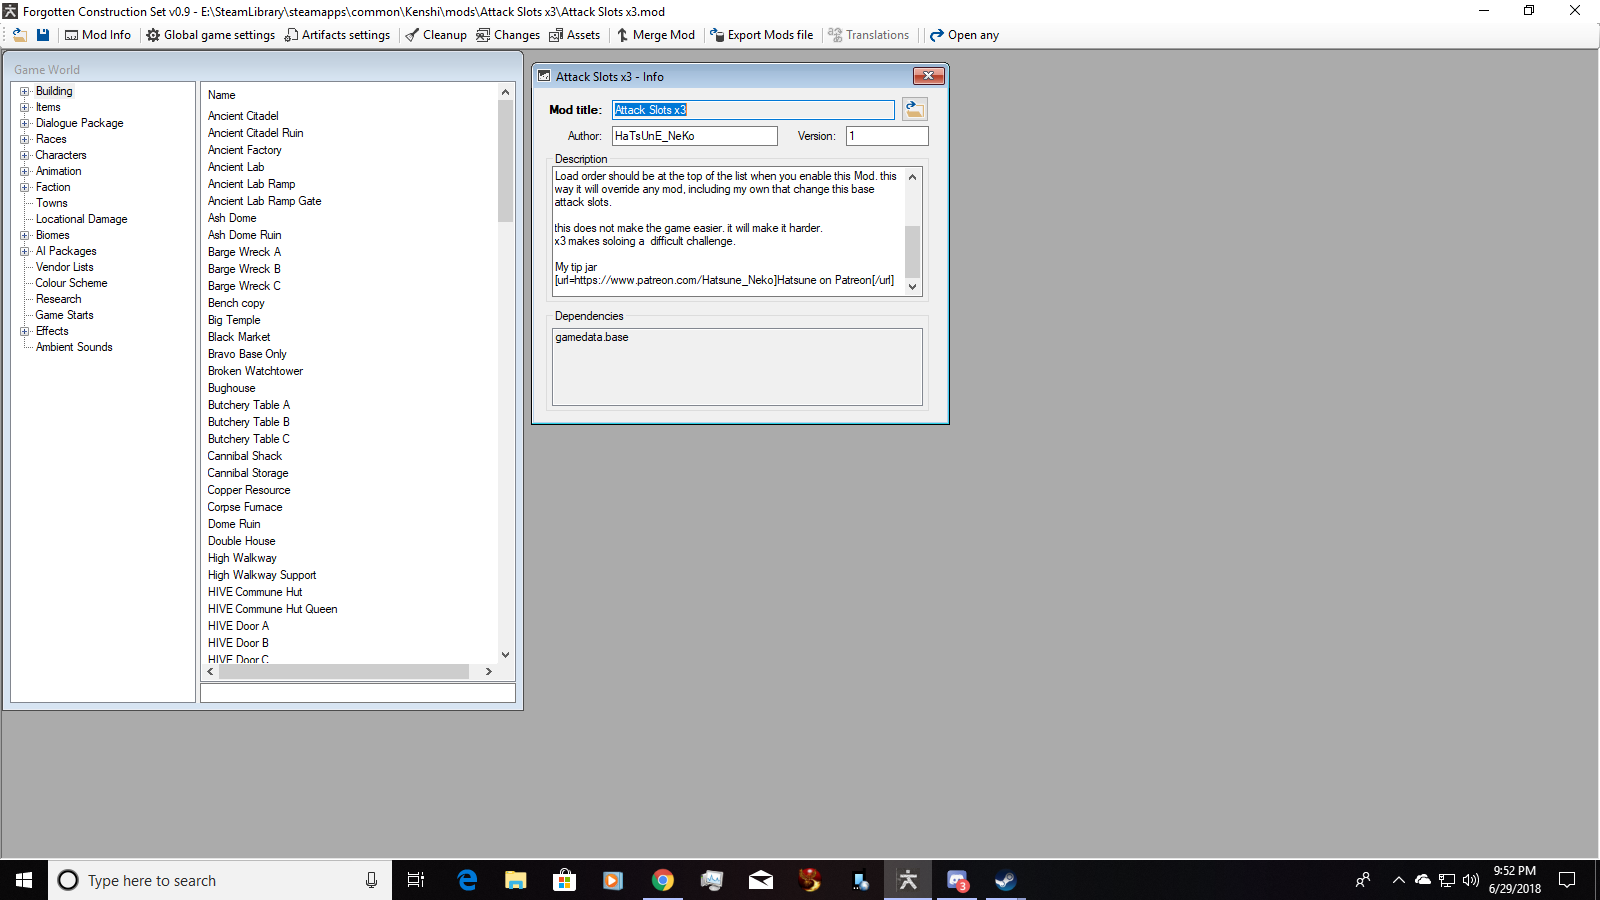
Task: Open Translations tool
Action: tap(868, 35)
